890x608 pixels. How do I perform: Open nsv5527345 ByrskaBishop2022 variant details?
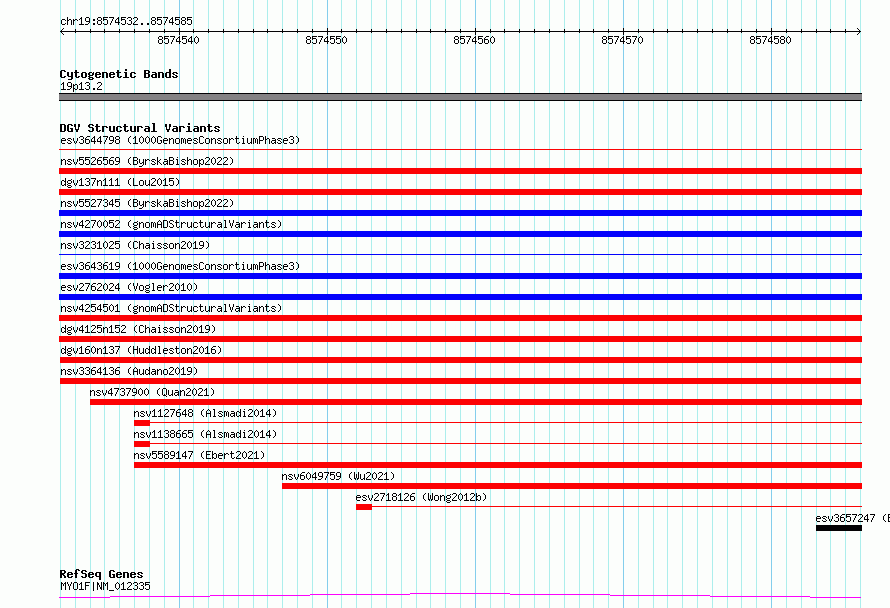(147, 203)
